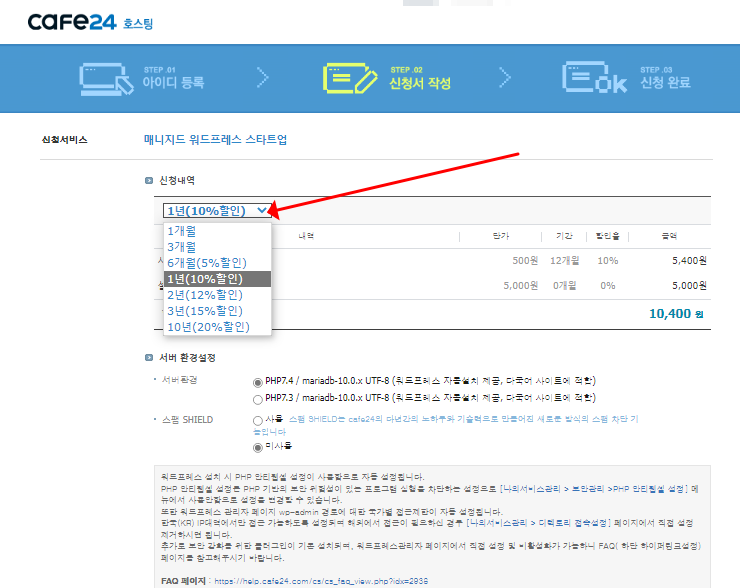The width and height of the screenshot is (740, 588).
Task: Select 1개월 from the period list
Action: 218,231
